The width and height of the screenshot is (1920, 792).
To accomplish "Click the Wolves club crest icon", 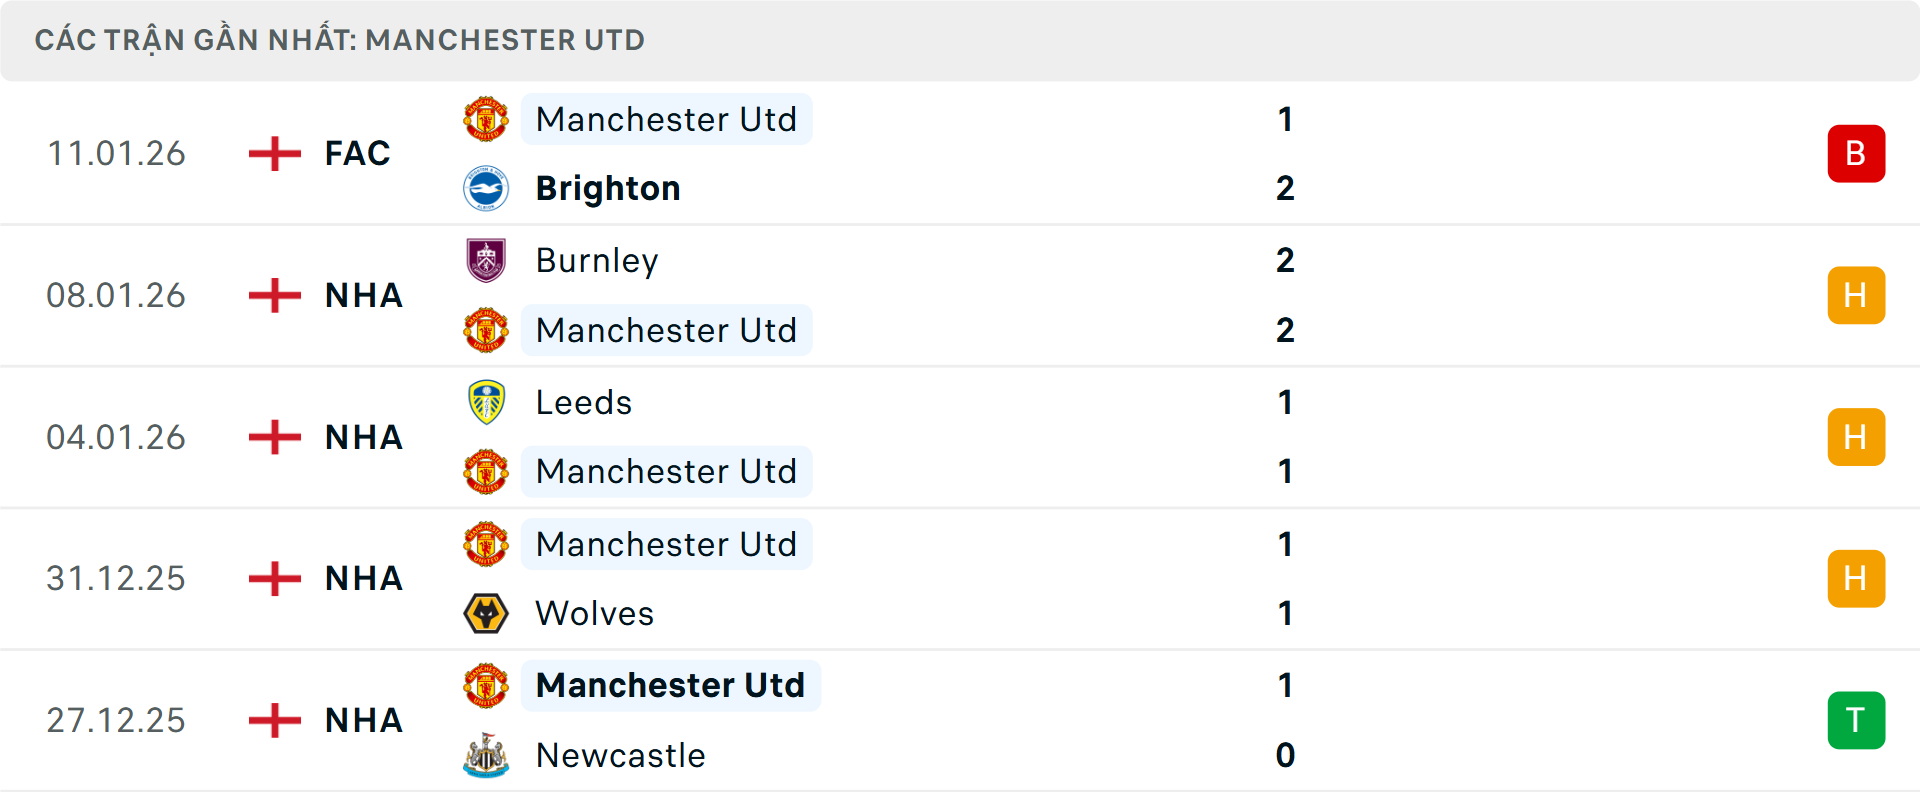I will pos(486,613).
